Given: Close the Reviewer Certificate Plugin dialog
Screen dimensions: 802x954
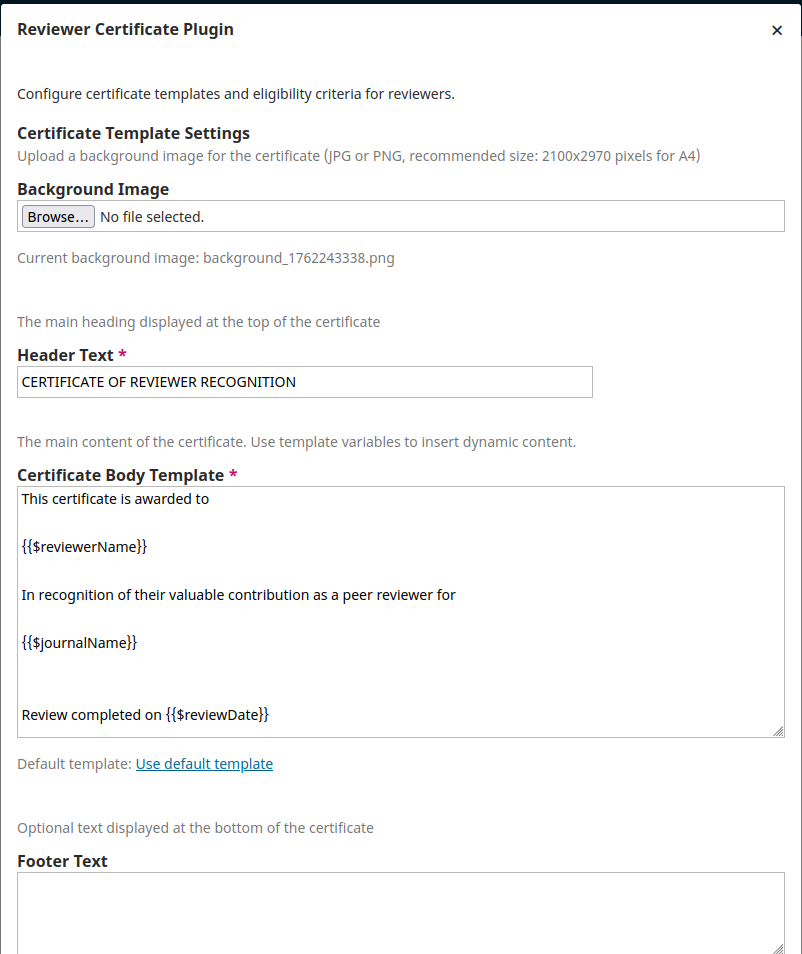Looking at the screenshot, I should 777,31.
